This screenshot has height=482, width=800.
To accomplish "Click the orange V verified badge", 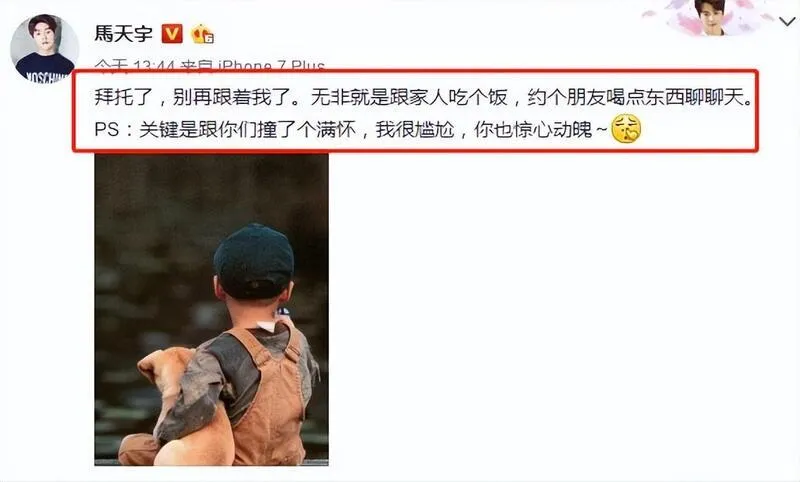I will click(x=172, y=34).
